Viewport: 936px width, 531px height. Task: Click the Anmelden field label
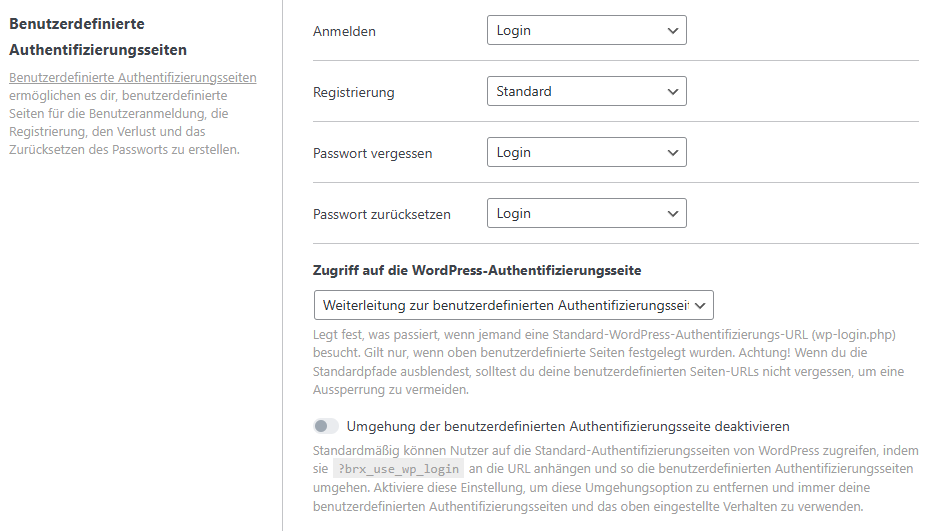[344, 32]
